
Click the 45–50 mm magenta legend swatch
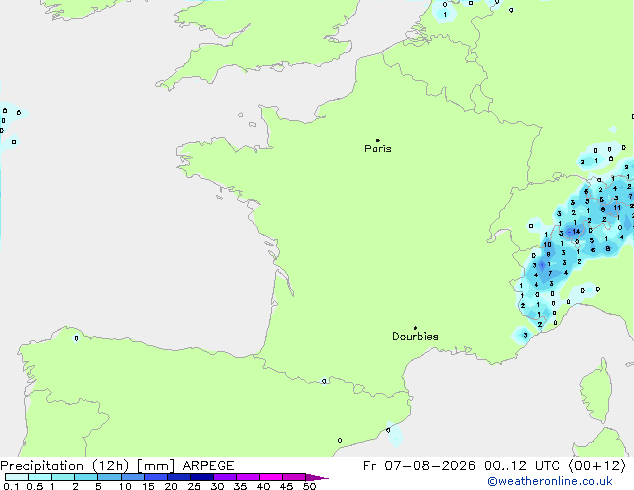(x=294, y=477)
